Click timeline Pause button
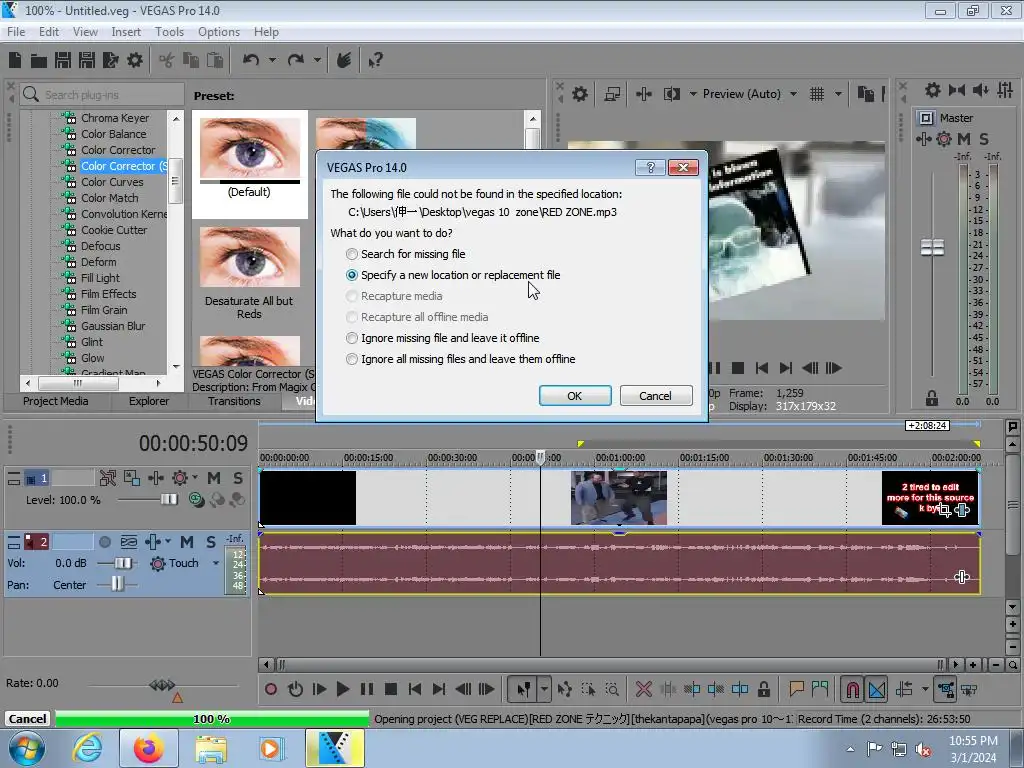Screen dimensions: 1024x768 pyautogui.click(x=367, y=689)
